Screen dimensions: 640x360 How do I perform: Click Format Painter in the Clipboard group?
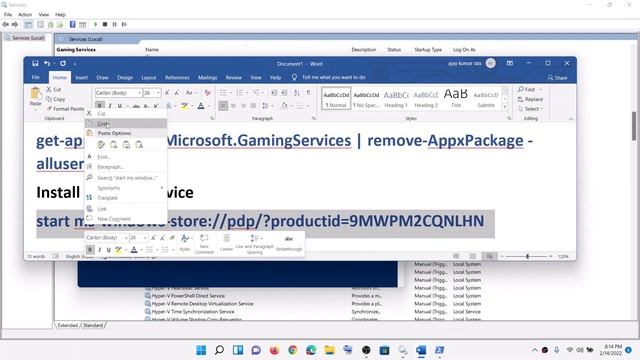[65, 109]
